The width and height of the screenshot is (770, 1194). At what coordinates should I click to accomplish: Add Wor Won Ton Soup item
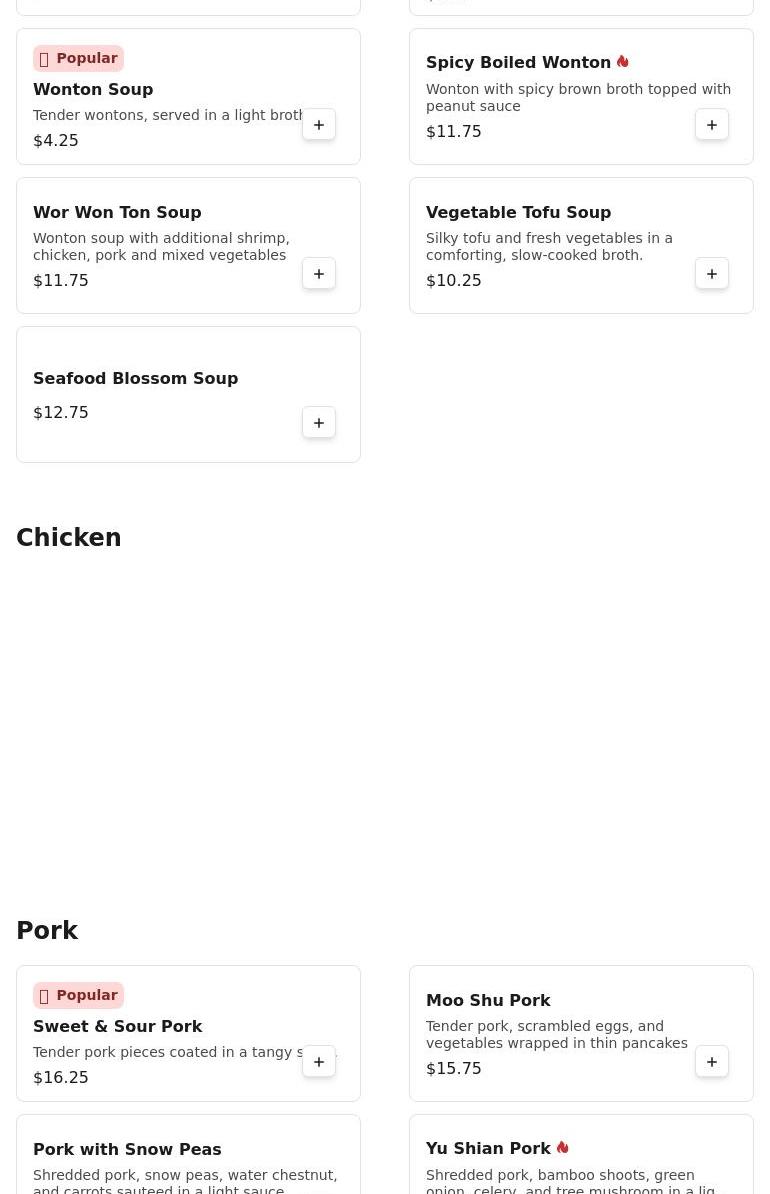(x=319, y=274)
